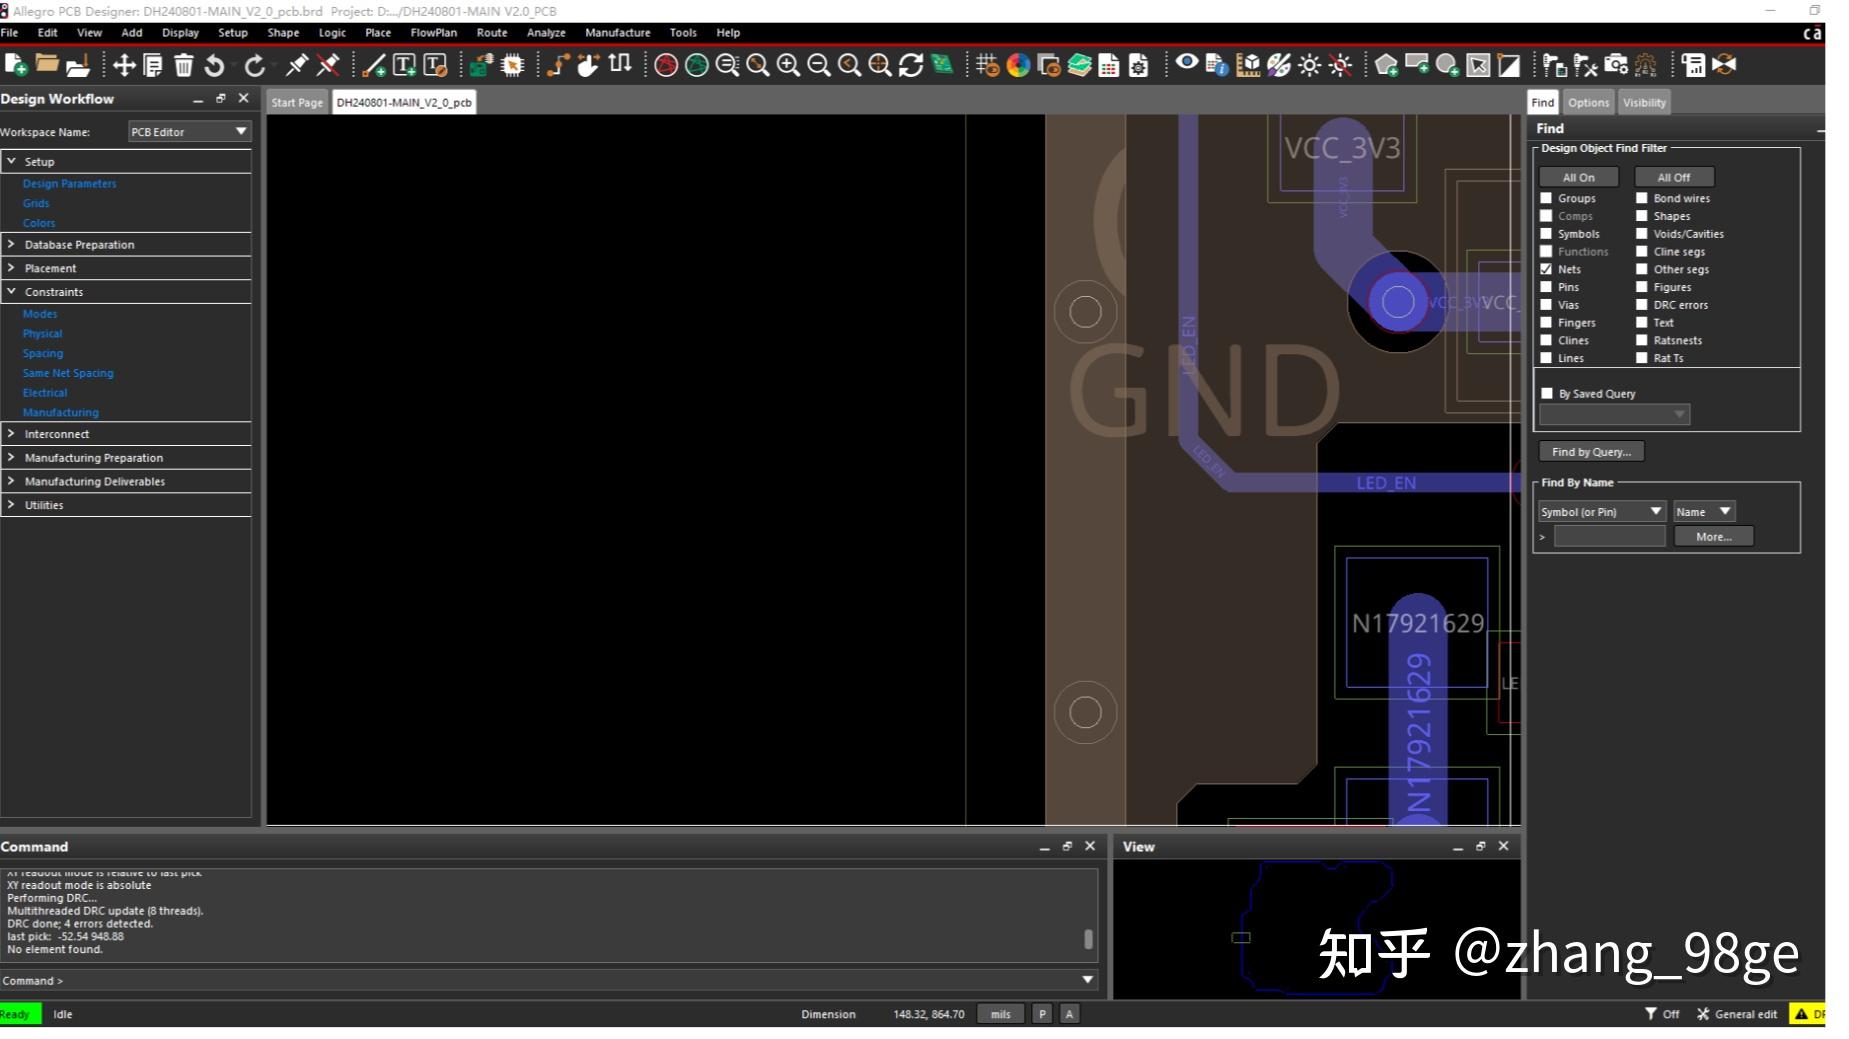The image size is (1849, 1039).
Task: Open the Route menu
Action: [492, 33]
